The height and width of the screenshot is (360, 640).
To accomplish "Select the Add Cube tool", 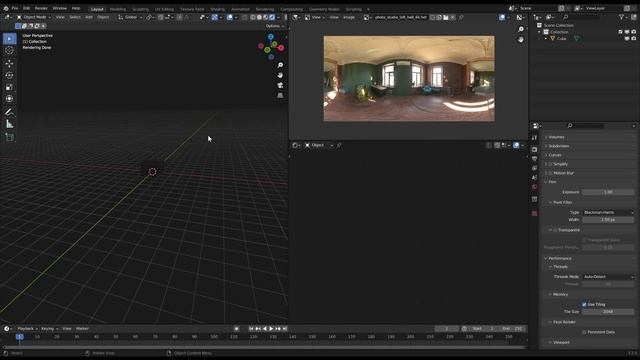I will pyautogui.click(x=9, y=138).
